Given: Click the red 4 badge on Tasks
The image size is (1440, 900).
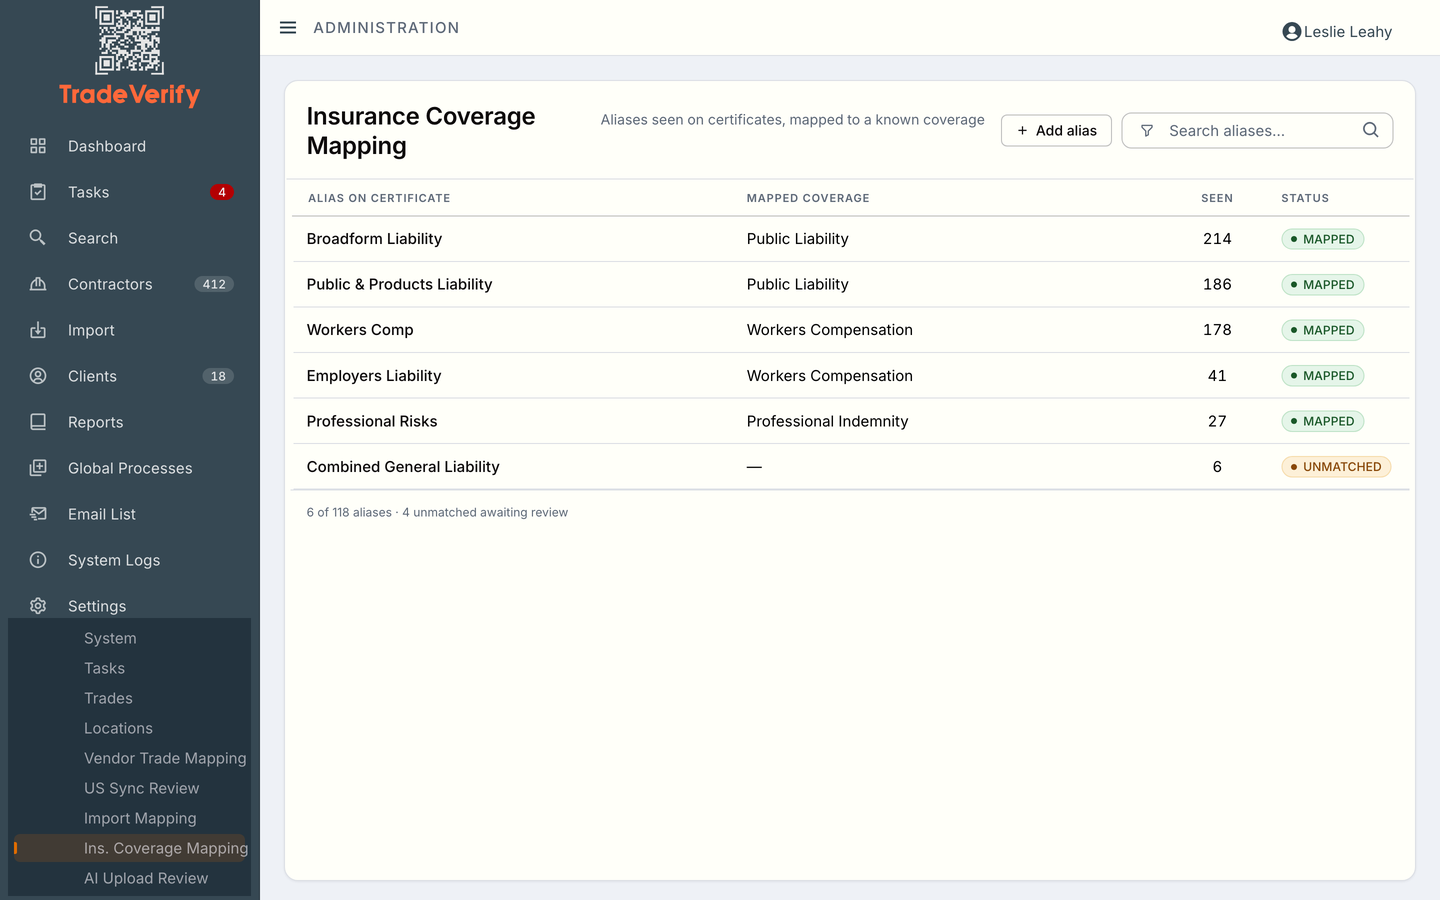Looking at the screenshot, I should pos(222,192).
